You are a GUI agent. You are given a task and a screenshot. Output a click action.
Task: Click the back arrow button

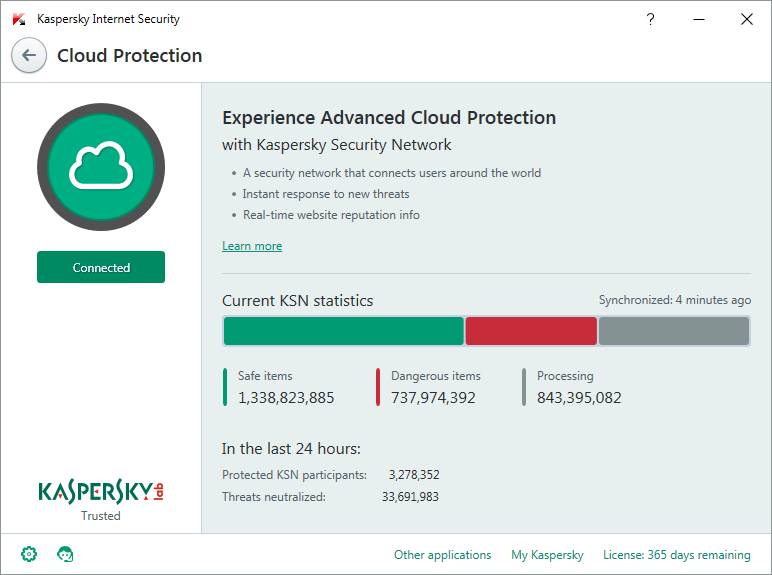(28, 56)
